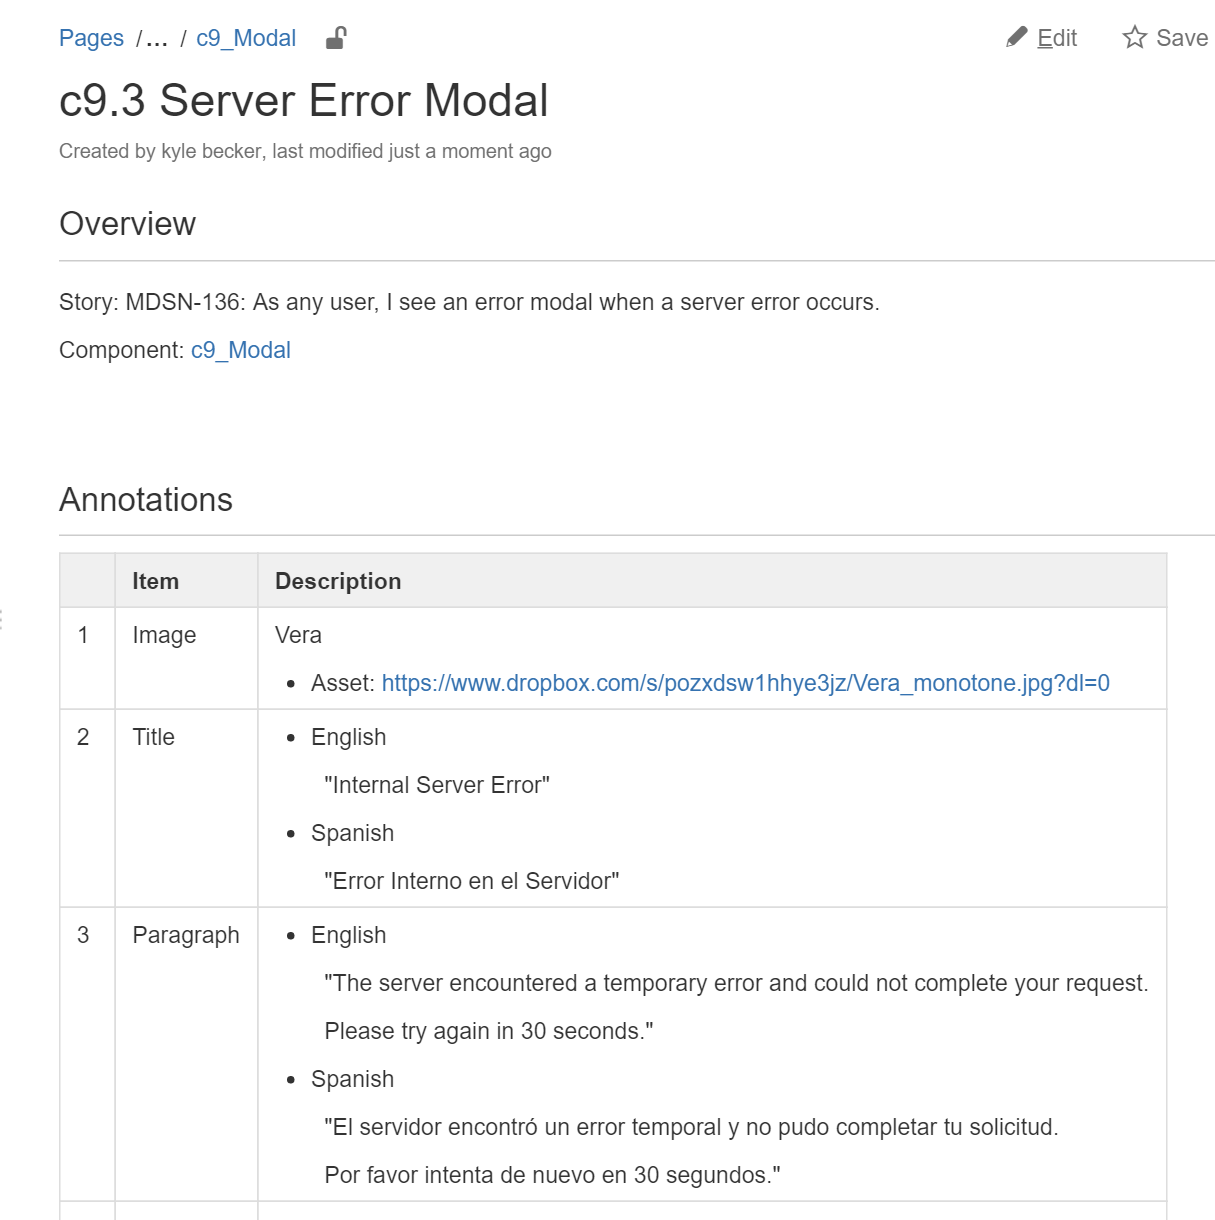Click the Save for later label
Image resolution: width=1215 pixels, height=1220 pixels.
tap(1181, 38)
